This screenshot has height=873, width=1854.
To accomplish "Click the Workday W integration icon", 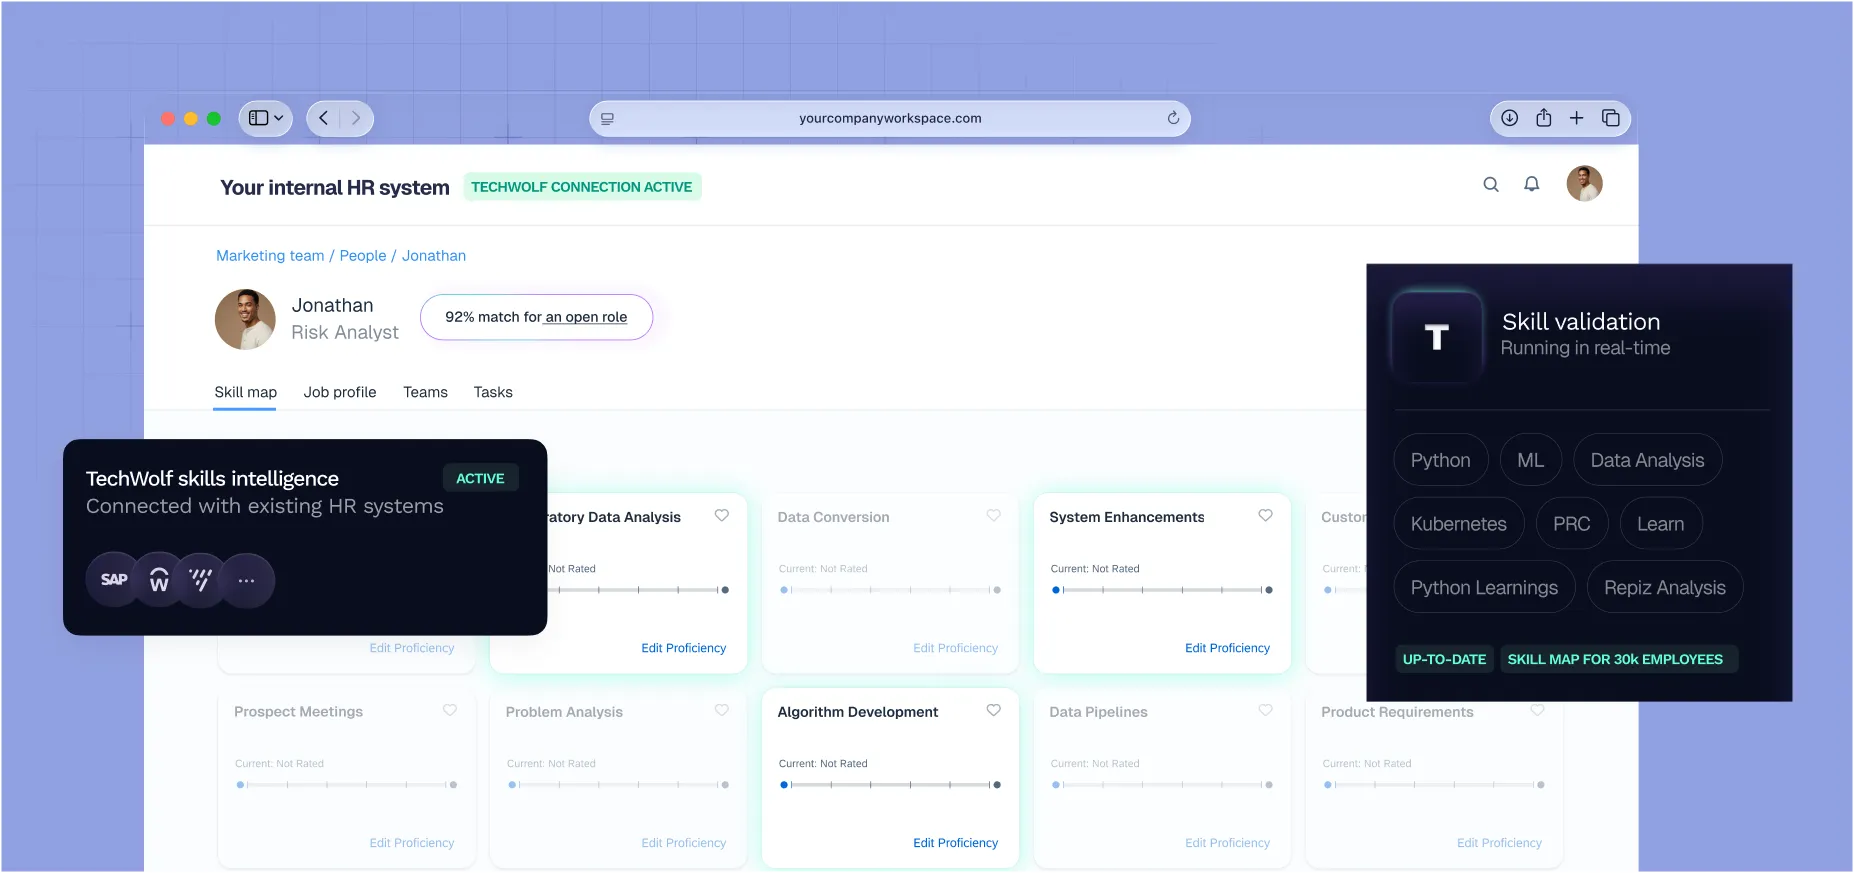I will point(159,580).
